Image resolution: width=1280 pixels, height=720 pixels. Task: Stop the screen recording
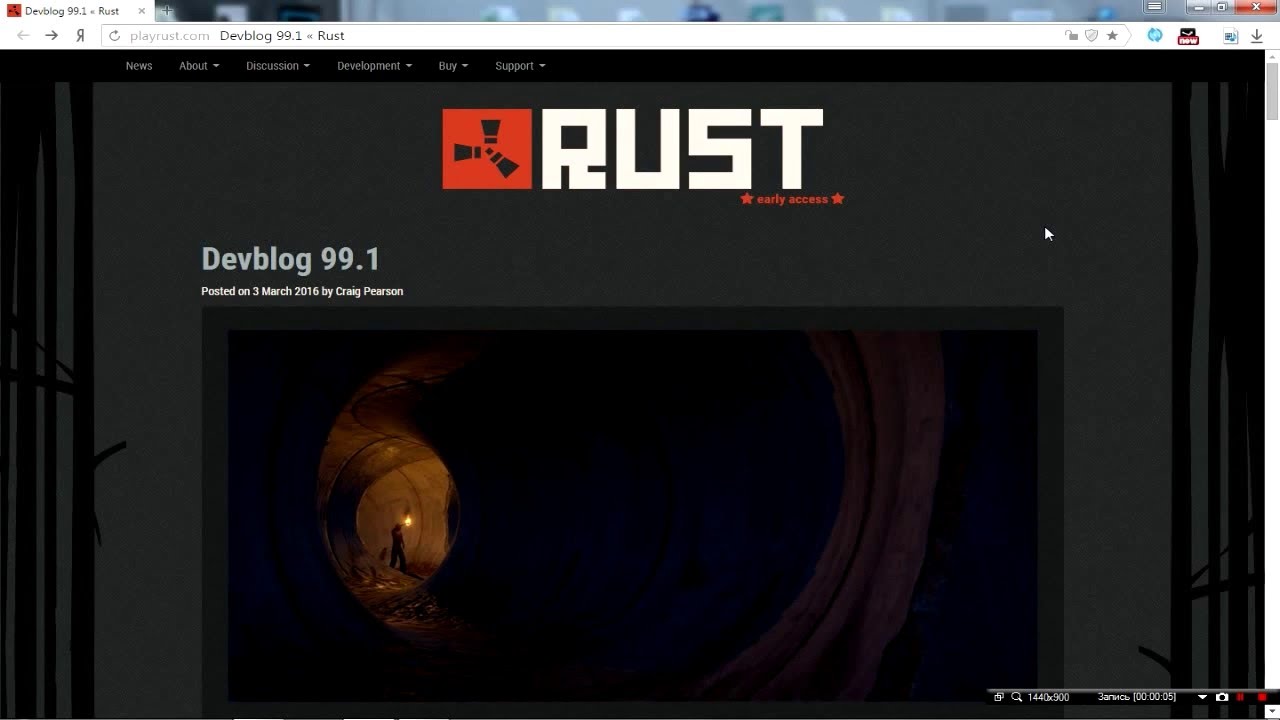click(x=1262, y=697)
